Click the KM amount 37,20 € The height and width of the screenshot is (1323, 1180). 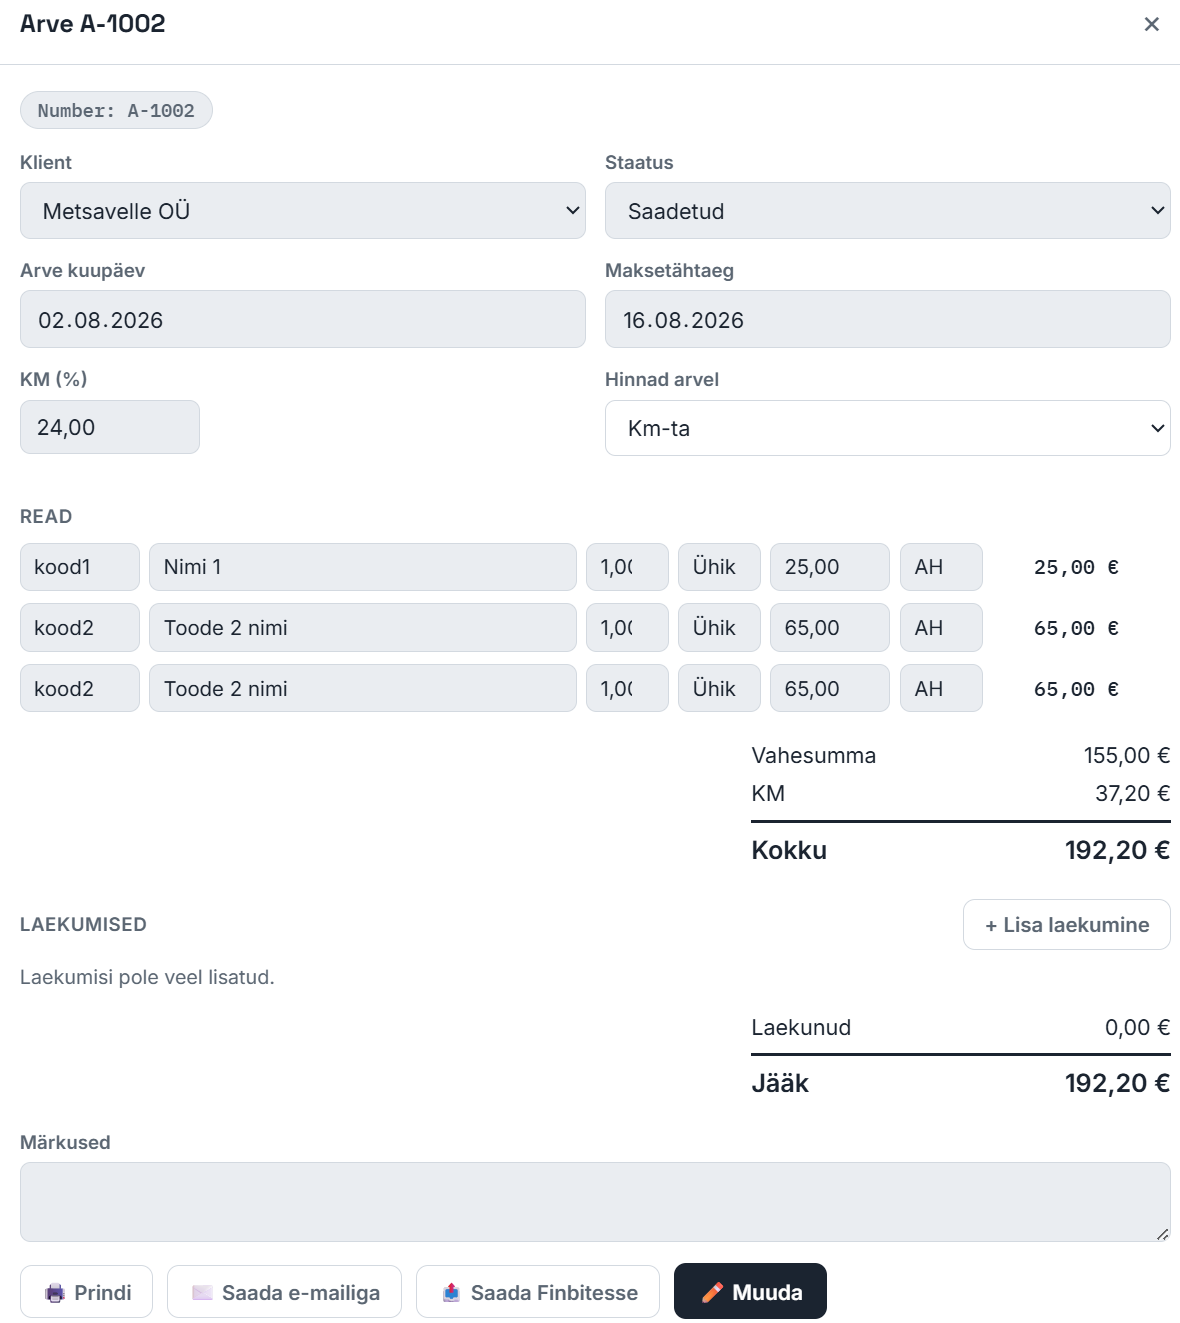1133,793
